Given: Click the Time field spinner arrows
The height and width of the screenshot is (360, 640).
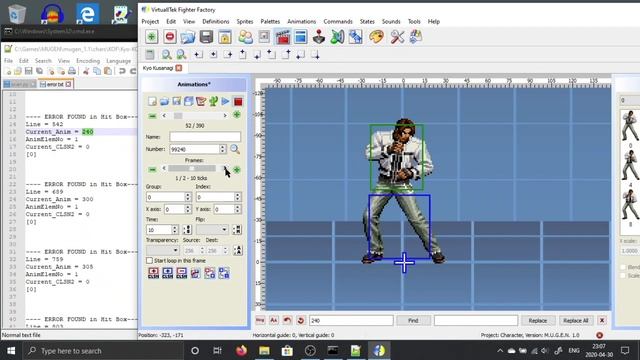Looking at the screenshot, I should [x=175, y=230].
